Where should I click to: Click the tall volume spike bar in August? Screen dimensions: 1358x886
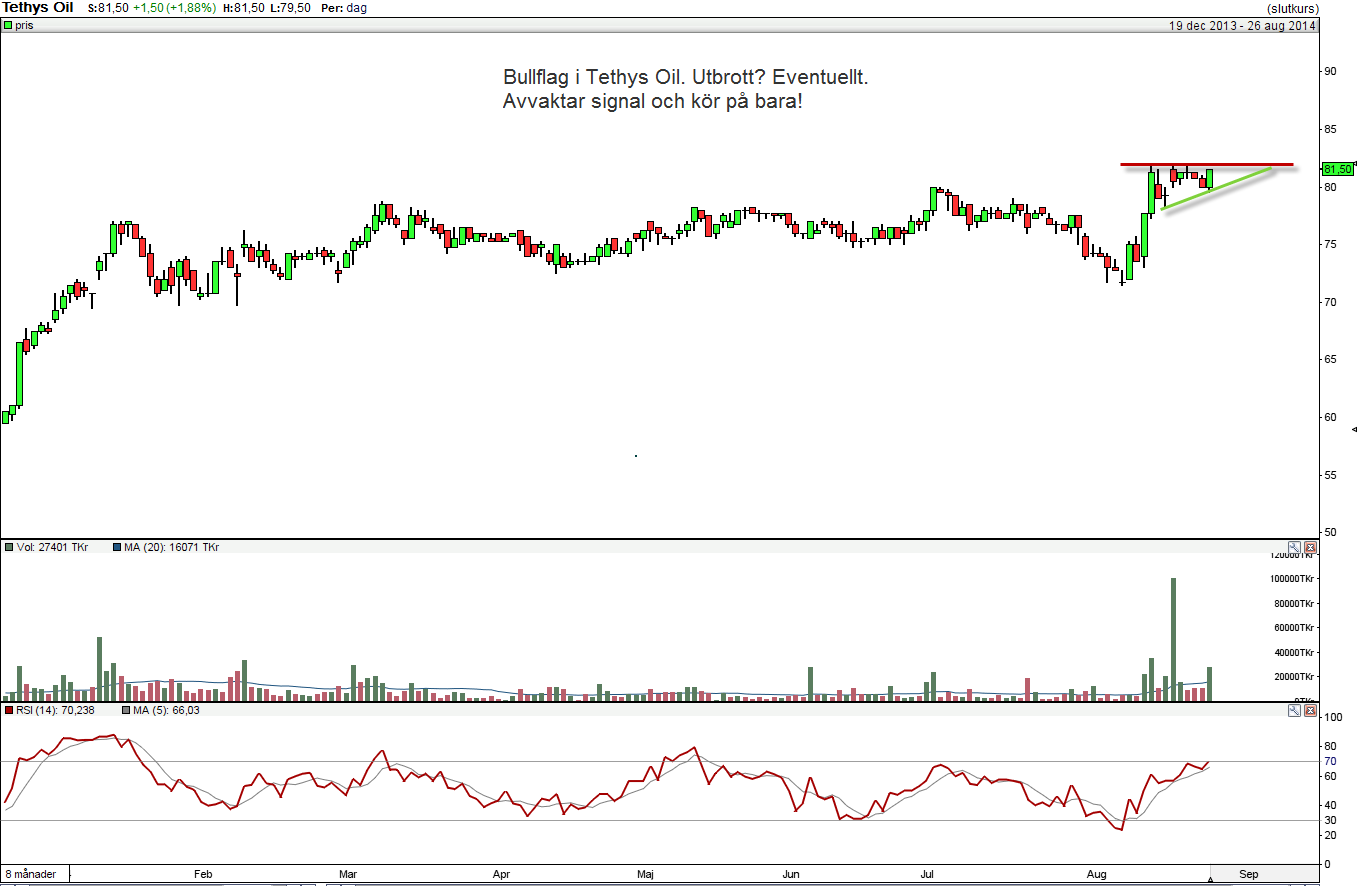coord(1173,639)
